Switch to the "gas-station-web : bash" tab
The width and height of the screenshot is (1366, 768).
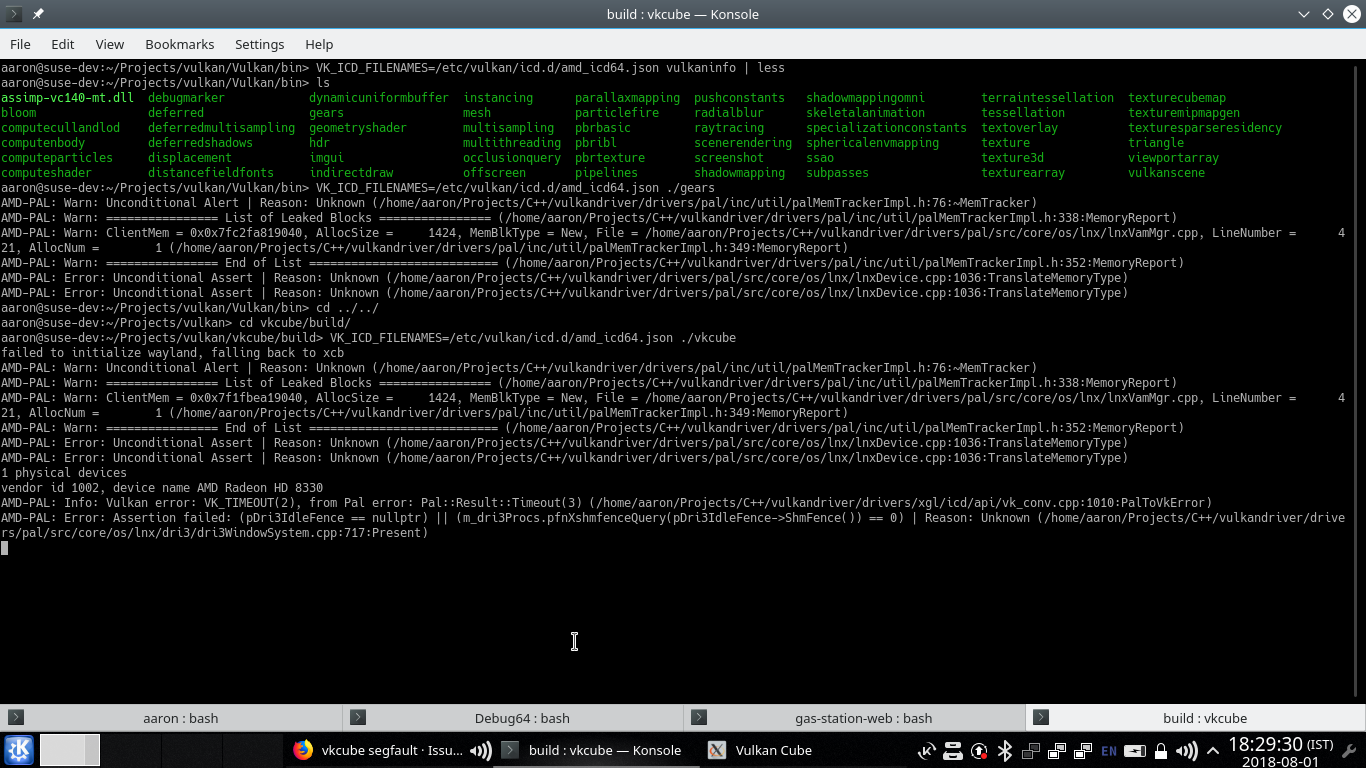(x=862, y=717)
